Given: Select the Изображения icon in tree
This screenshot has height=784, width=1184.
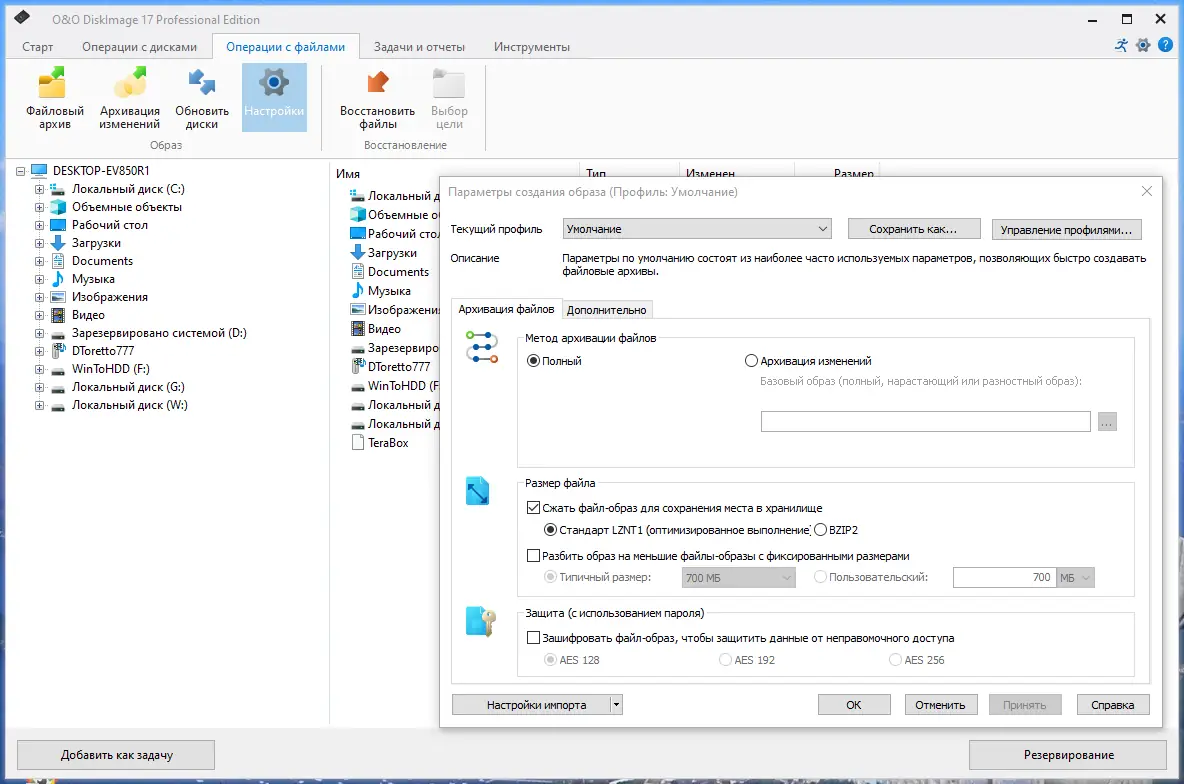Looking at the screenshot, I should point(57,297).
